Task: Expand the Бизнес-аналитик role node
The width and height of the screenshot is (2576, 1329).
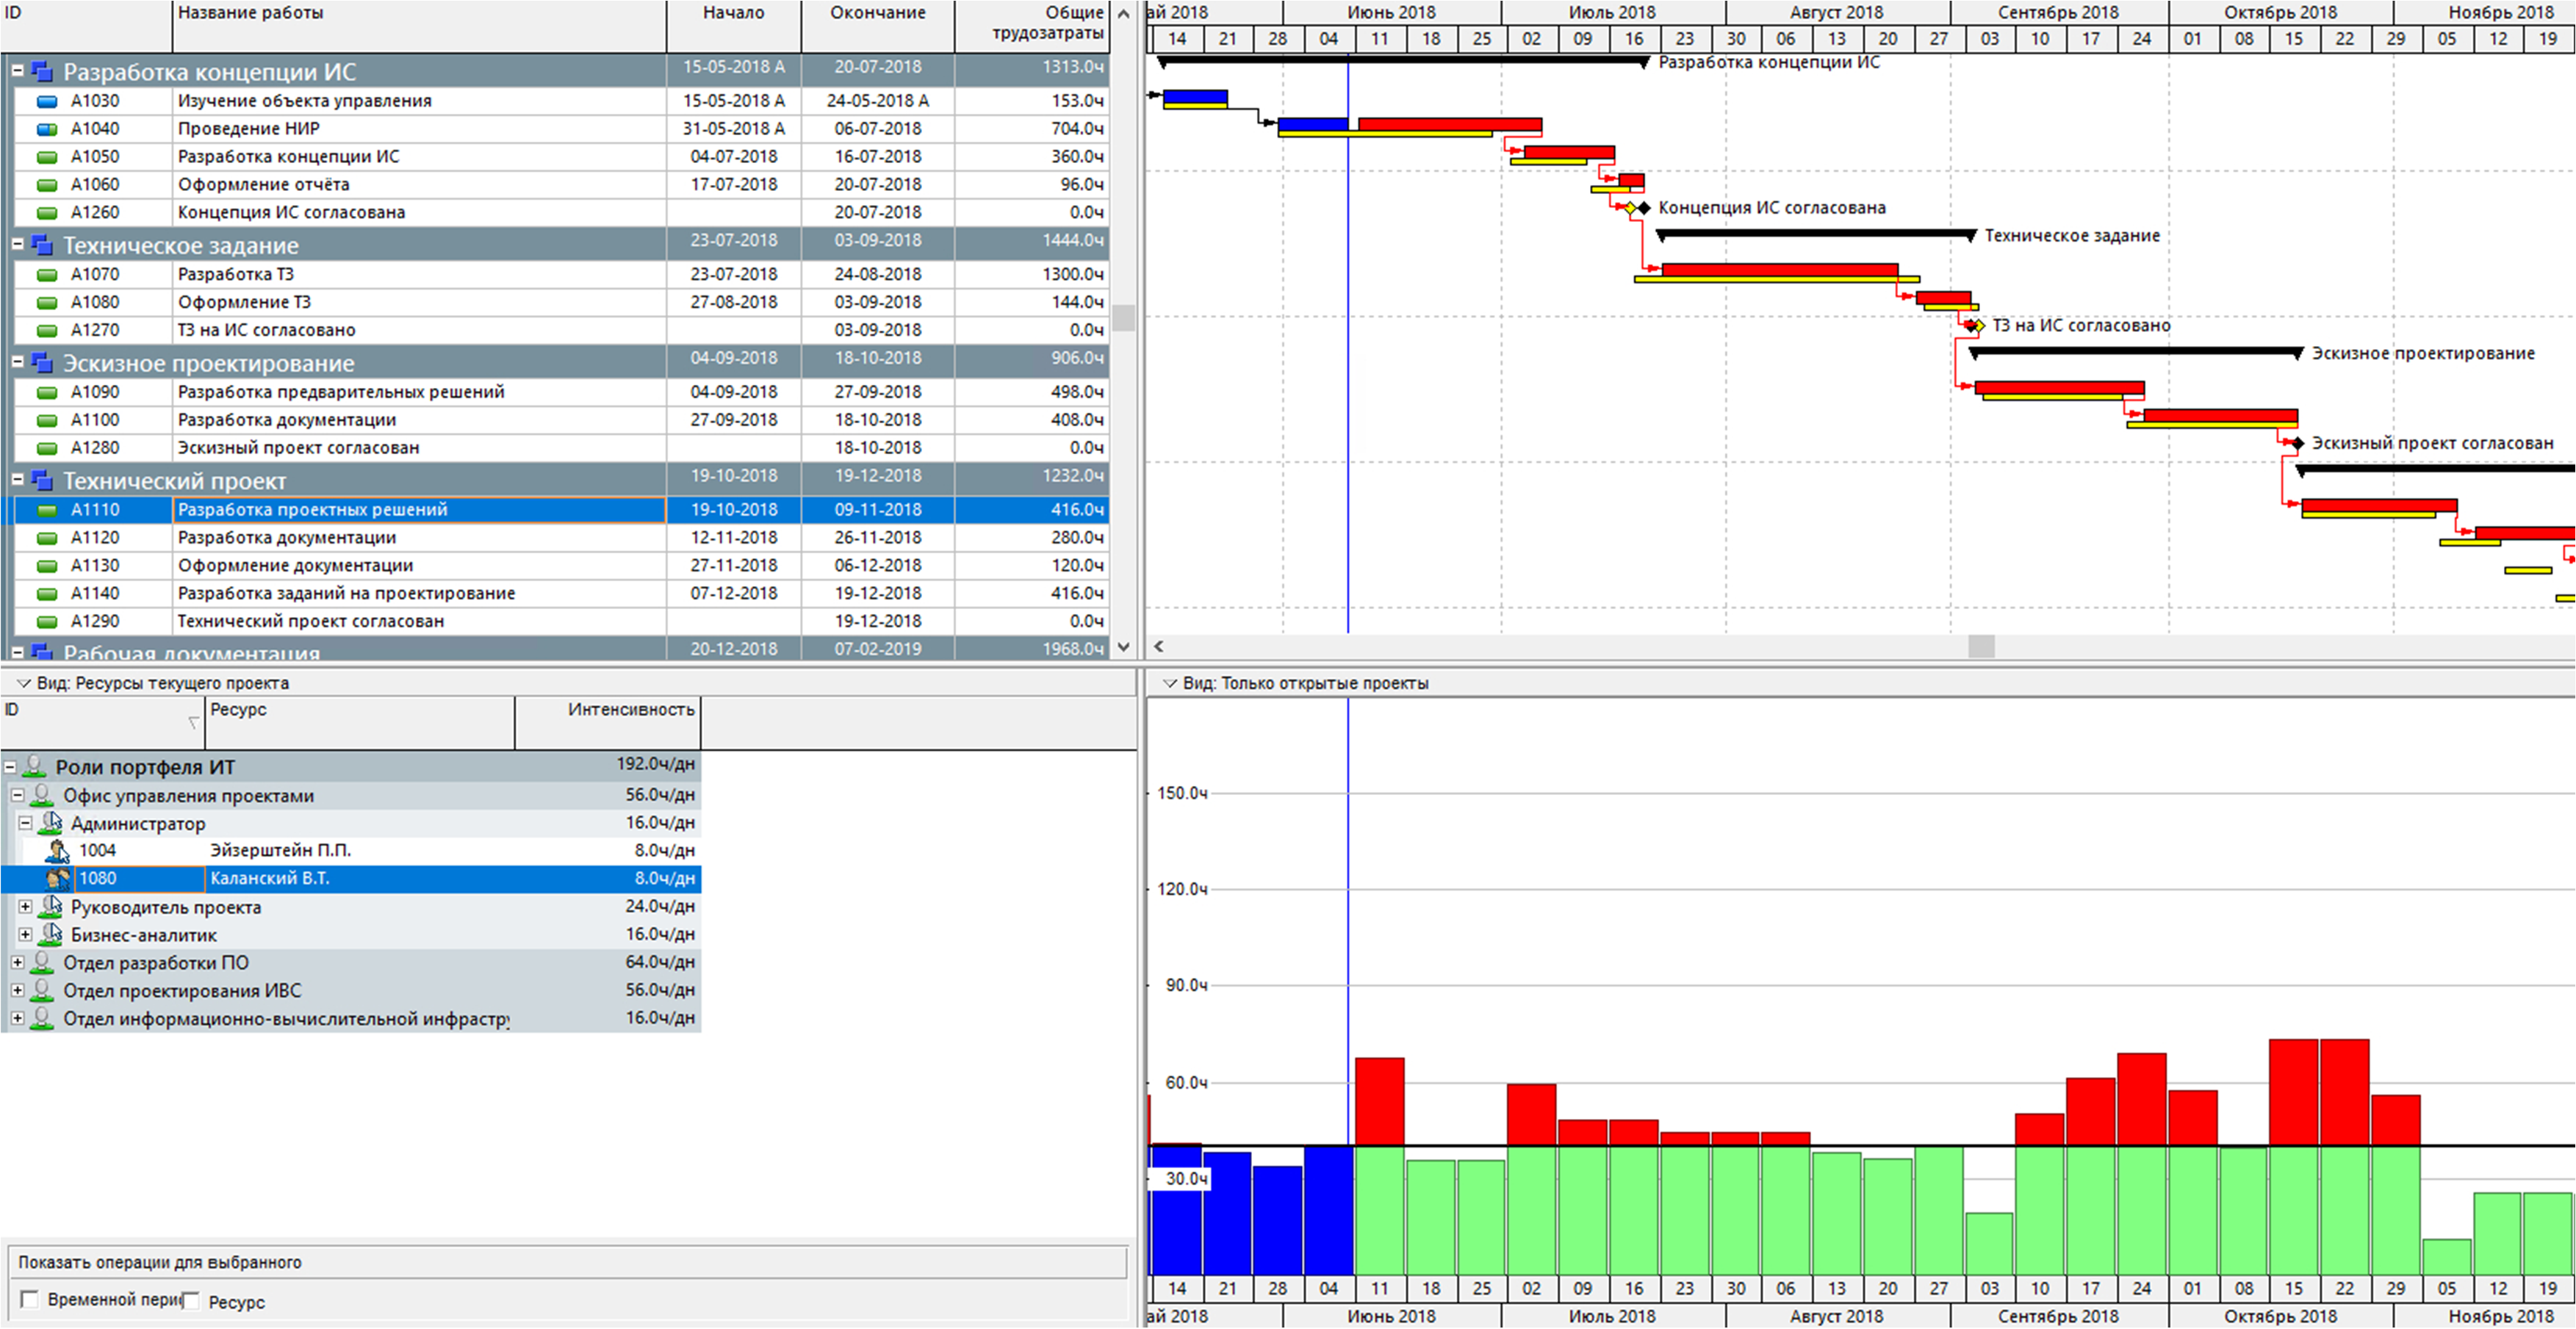Action: pos(26,934)
